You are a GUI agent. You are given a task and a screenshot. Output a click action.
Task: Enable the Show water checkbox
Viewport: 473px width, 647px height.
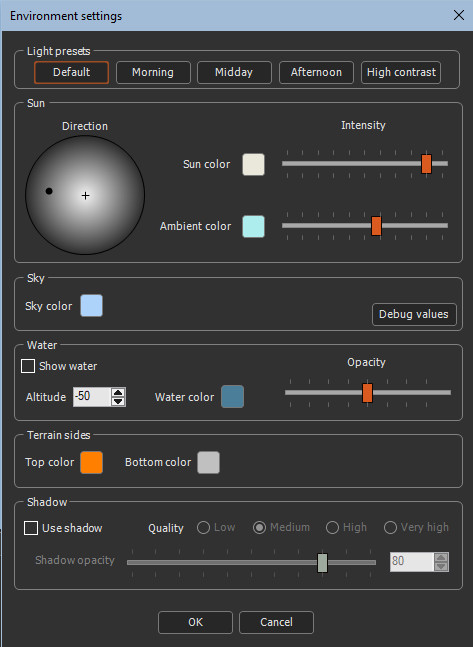point(28,366)
